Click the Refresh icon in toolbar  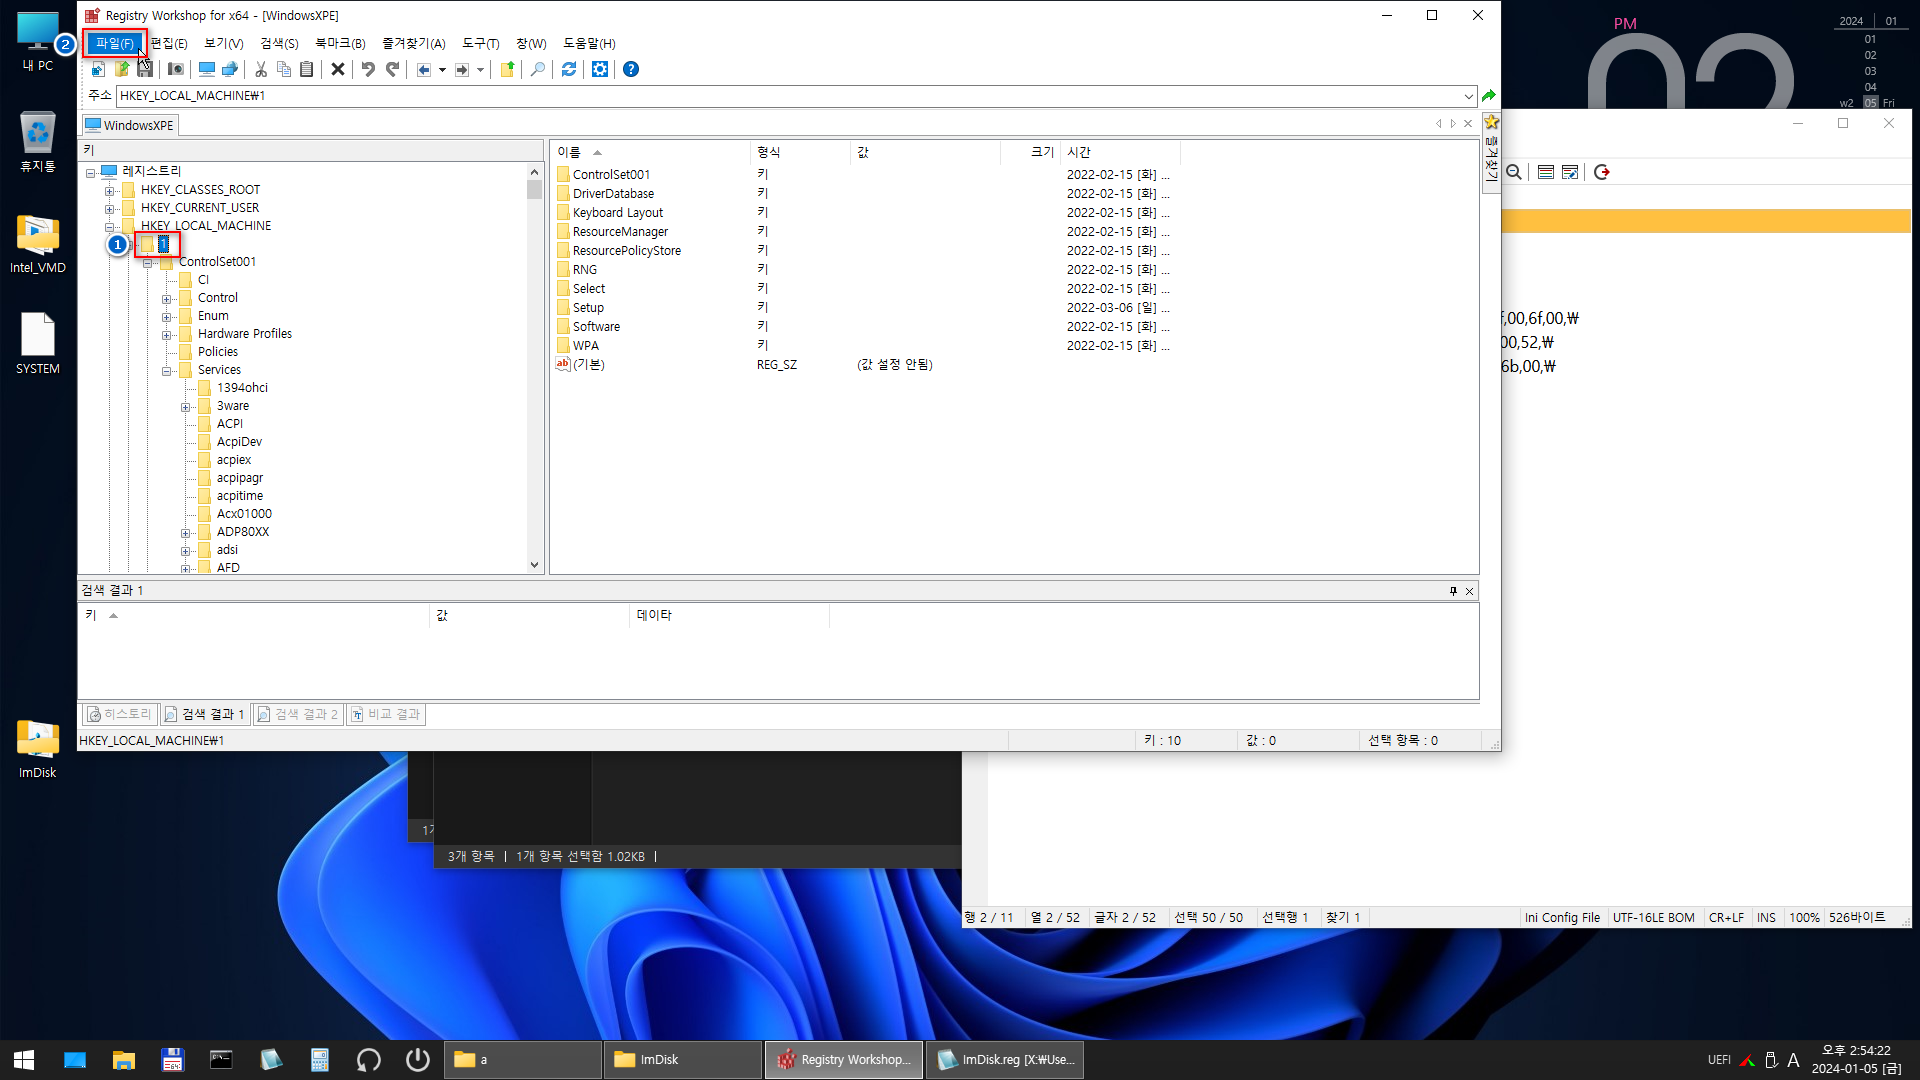tap(569, 69)
